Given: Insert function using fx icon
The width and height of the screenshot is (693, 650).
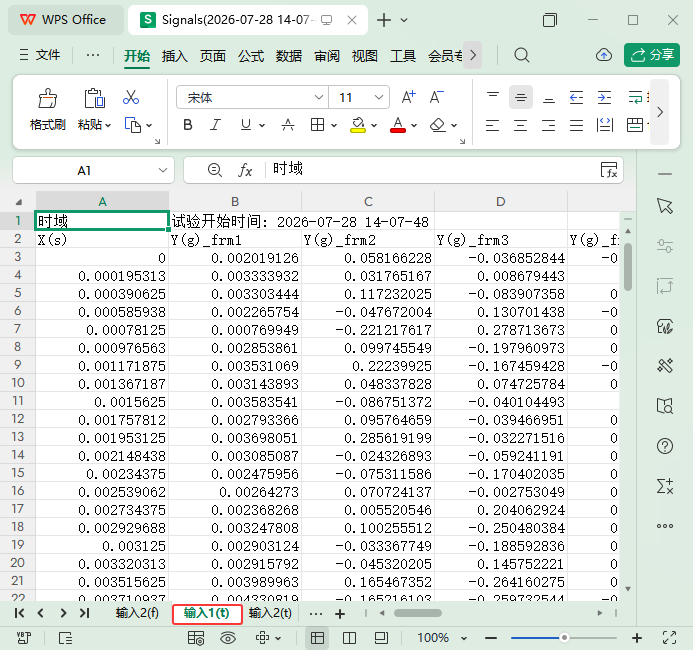Looking at the screenshot, I should click(245, 170).
